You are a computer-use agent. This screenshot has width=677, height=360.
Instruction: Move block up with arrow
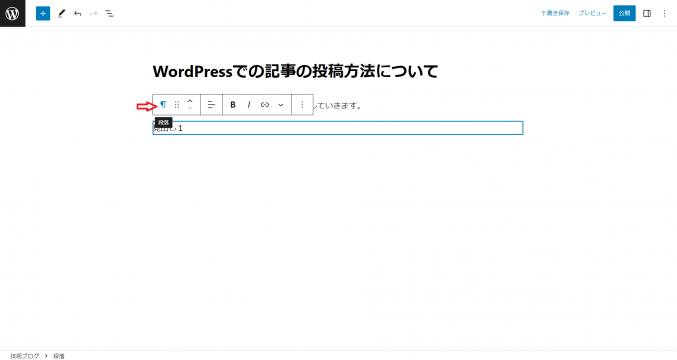click(x=190, y=101)
